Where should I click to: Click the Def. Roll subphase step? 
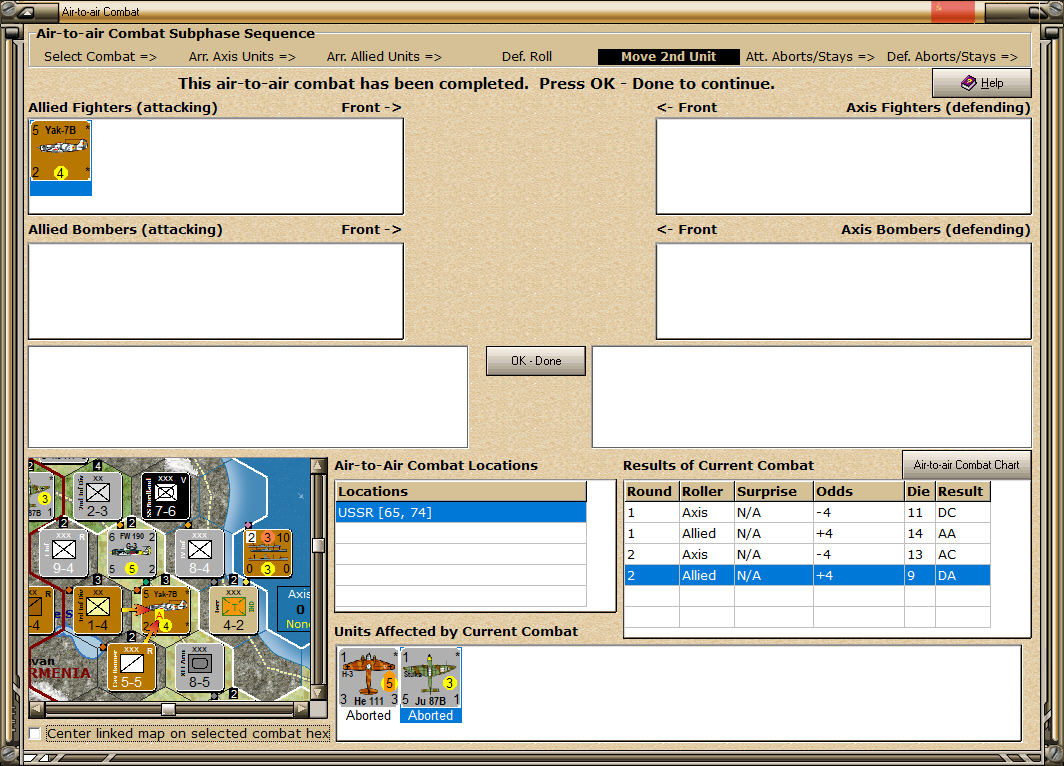pyautogui.click(x=527, y=56)
